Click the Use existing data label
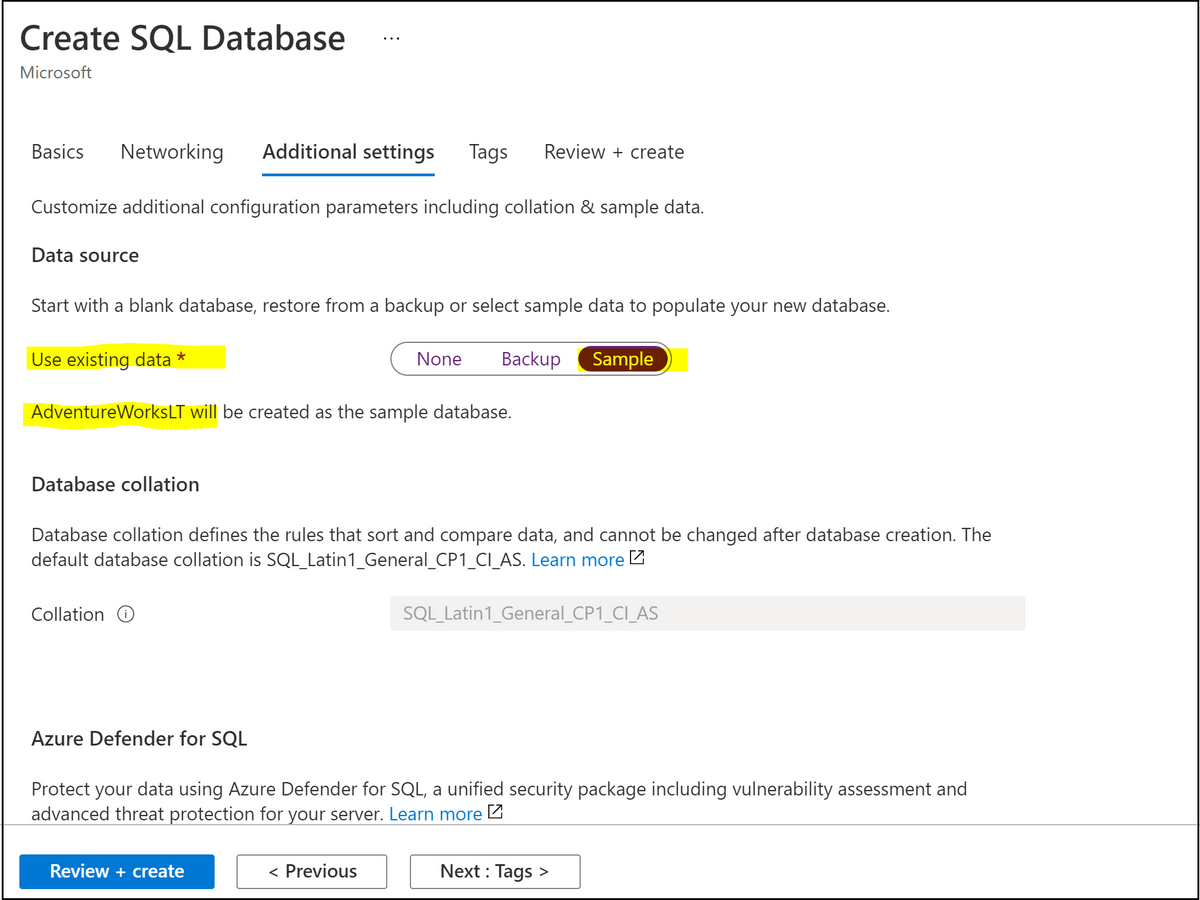1200x900 pixels. click(x=108, y=359)
